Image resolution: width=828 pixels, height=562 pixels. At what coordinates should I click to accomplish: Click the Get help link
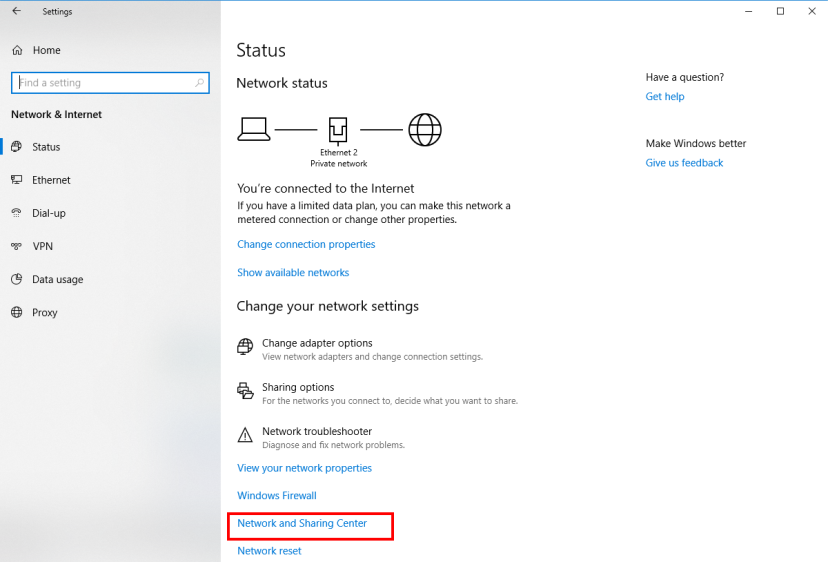pos(665,97)
